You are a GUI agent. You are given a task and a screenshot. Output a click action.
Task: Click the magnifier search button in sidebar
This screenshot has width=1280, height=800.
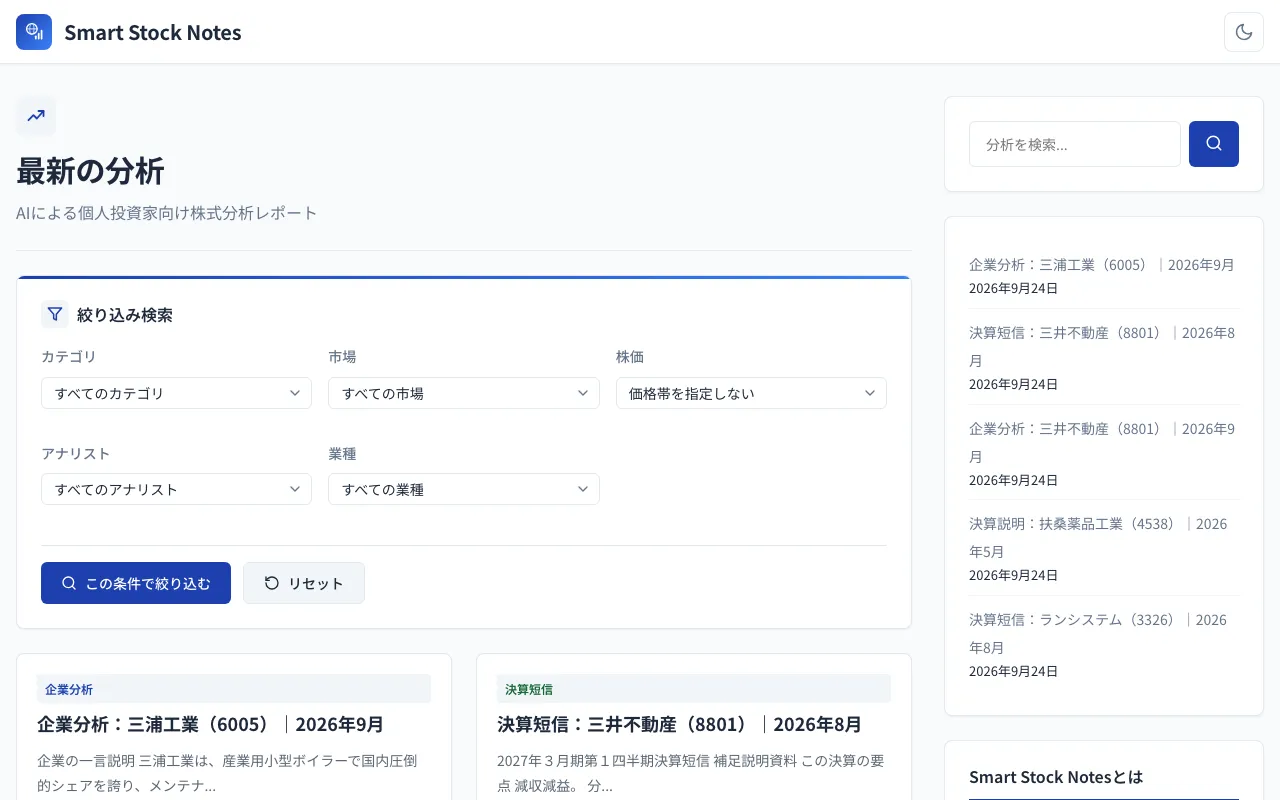coord(1214,144)
